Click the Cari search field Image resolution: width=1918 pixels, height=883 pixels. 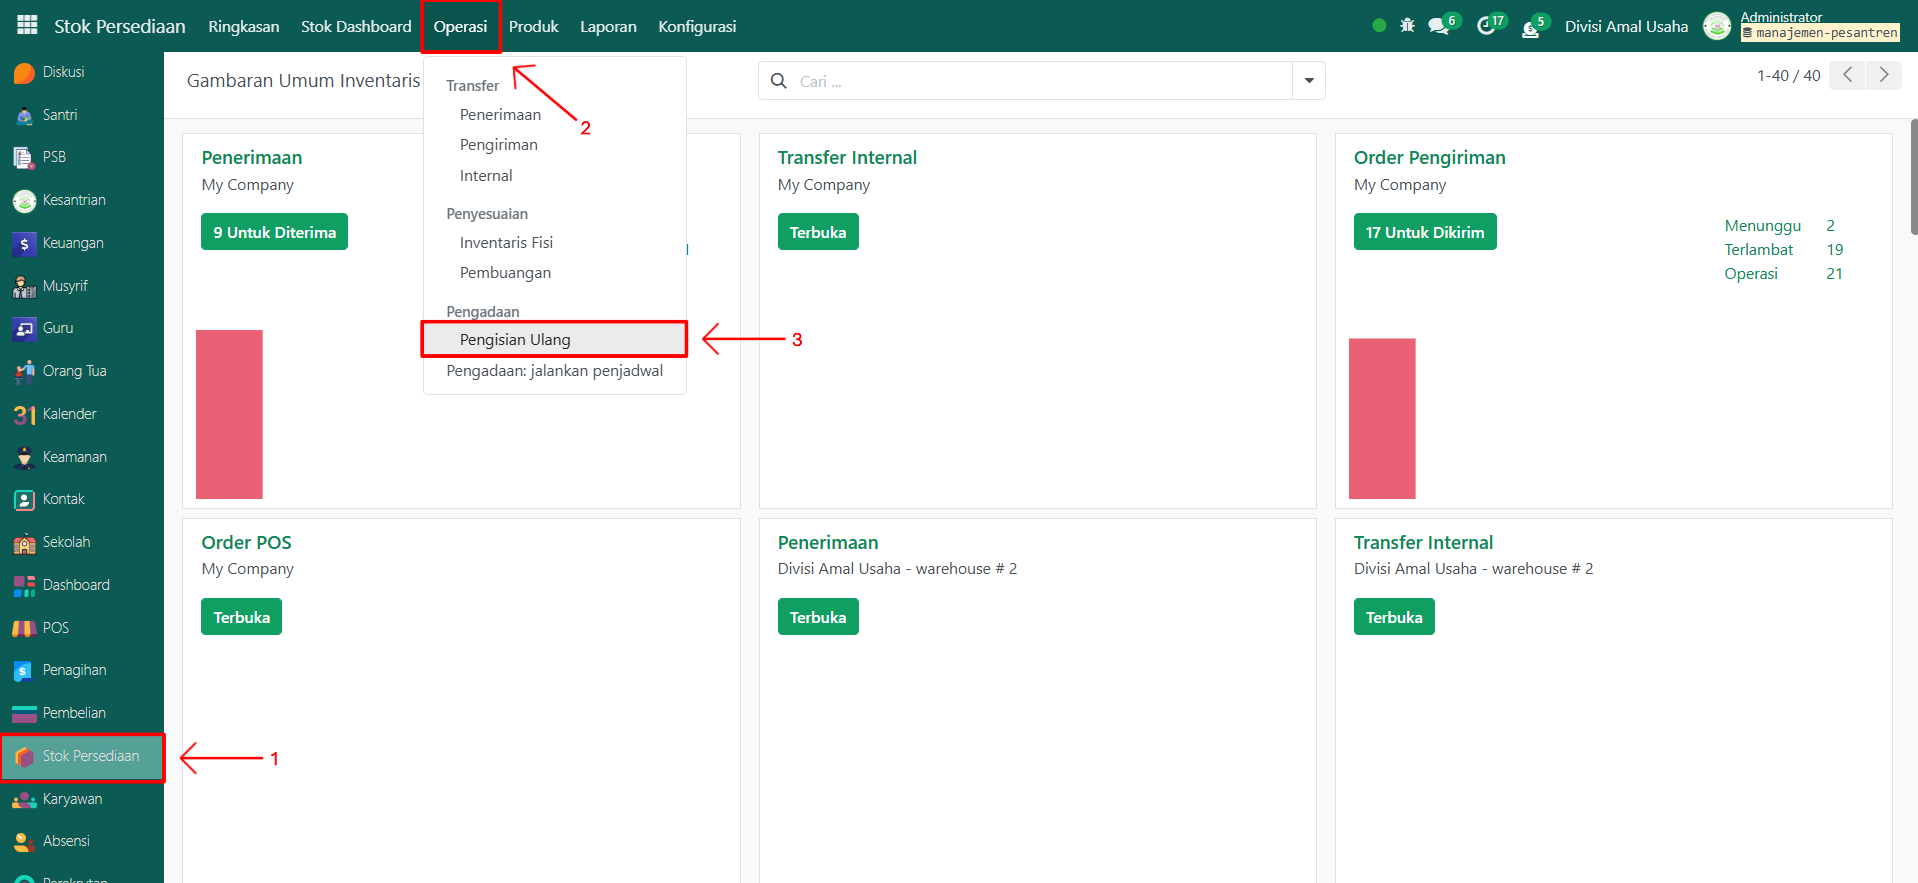(x=1040, y=81)
